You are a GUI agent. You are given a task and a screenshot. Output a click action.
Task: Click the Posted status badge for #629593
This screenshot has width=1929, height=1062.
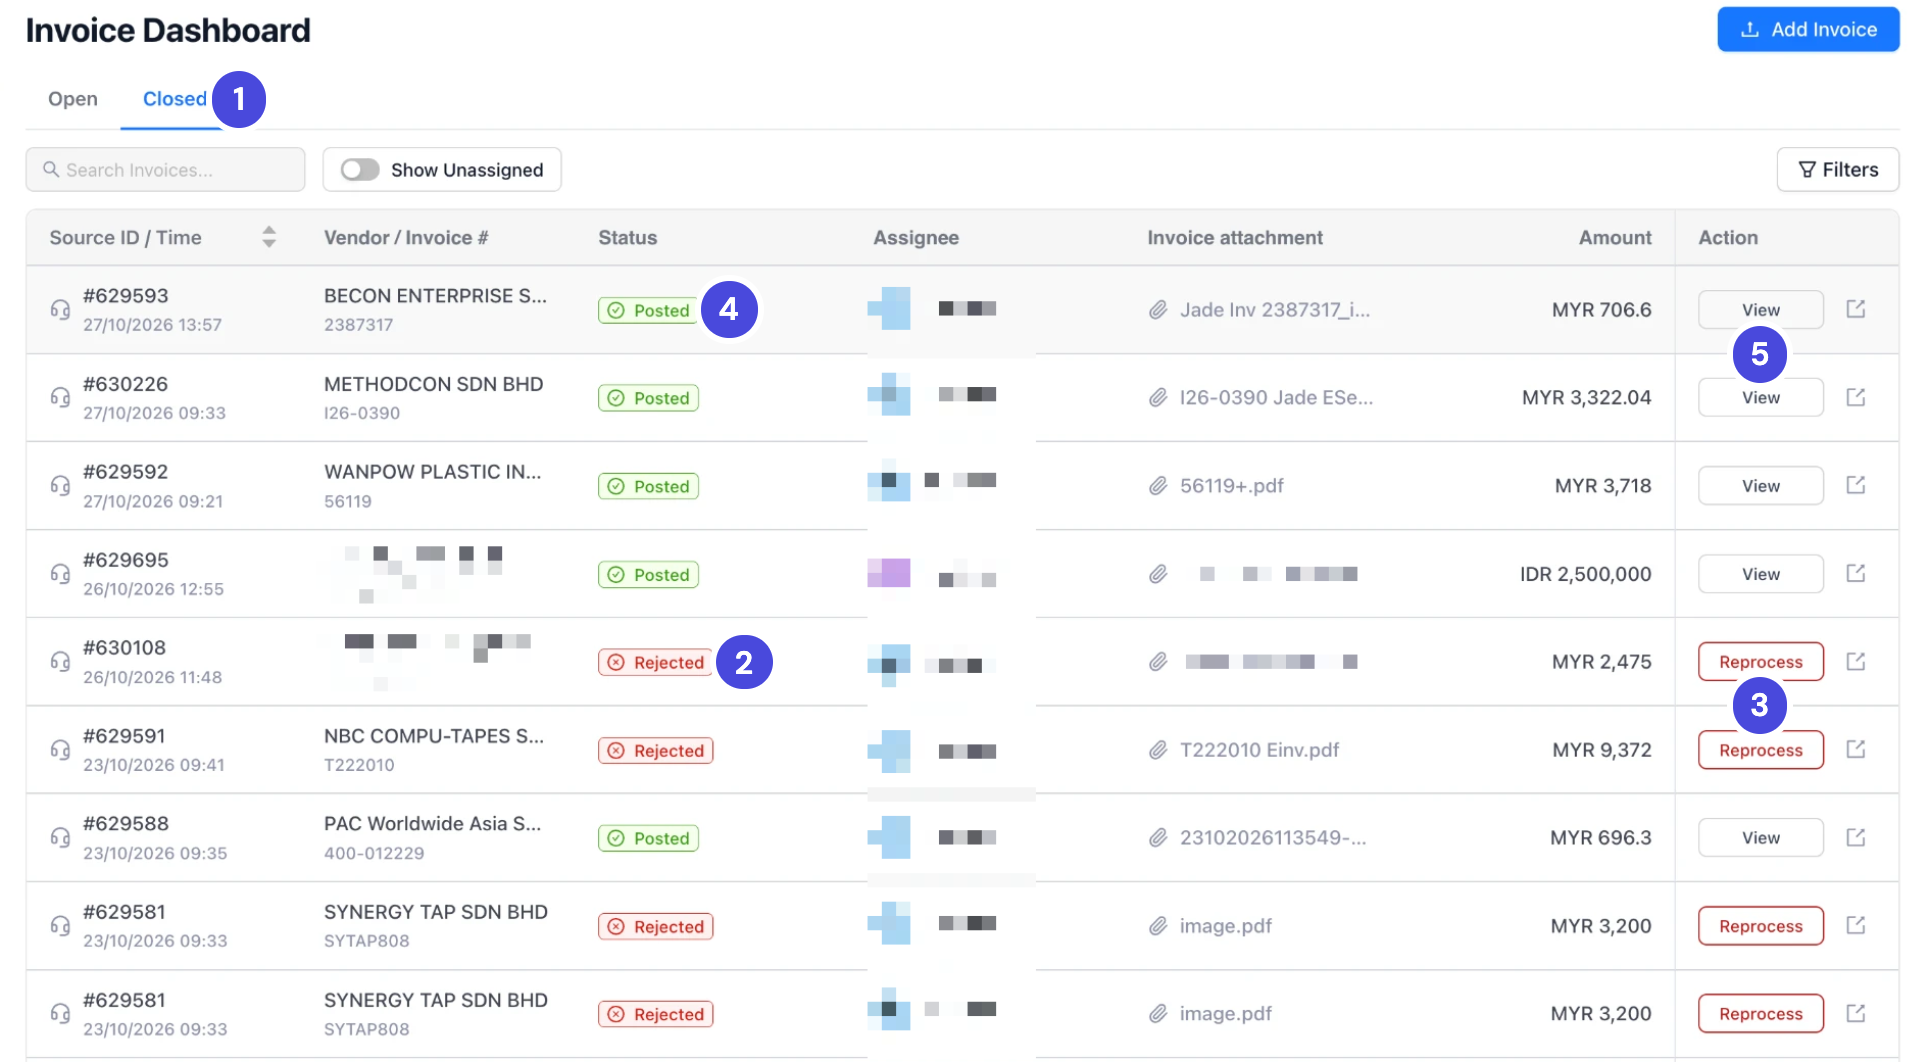pyautogui.click(x=648, y=310)
